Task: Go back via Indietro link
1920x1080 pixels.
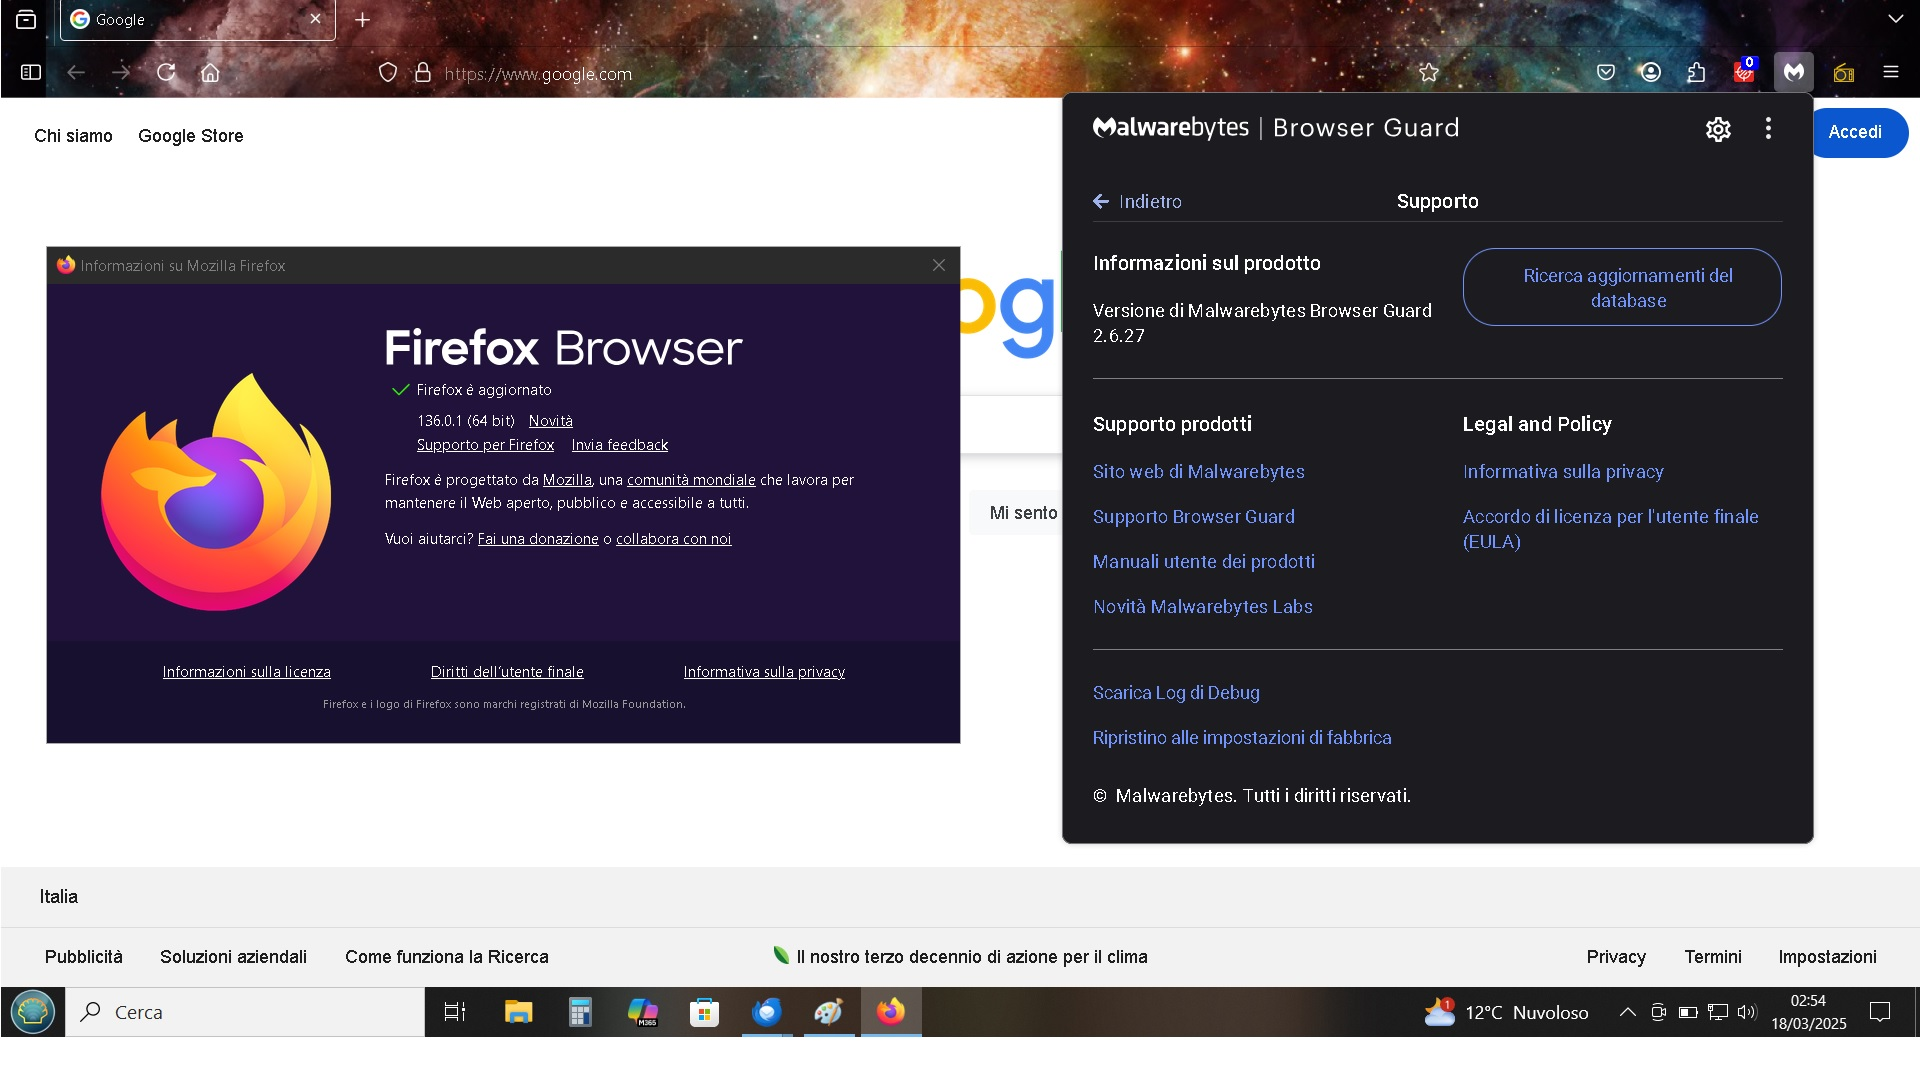Action: (x=1137, y=201)
